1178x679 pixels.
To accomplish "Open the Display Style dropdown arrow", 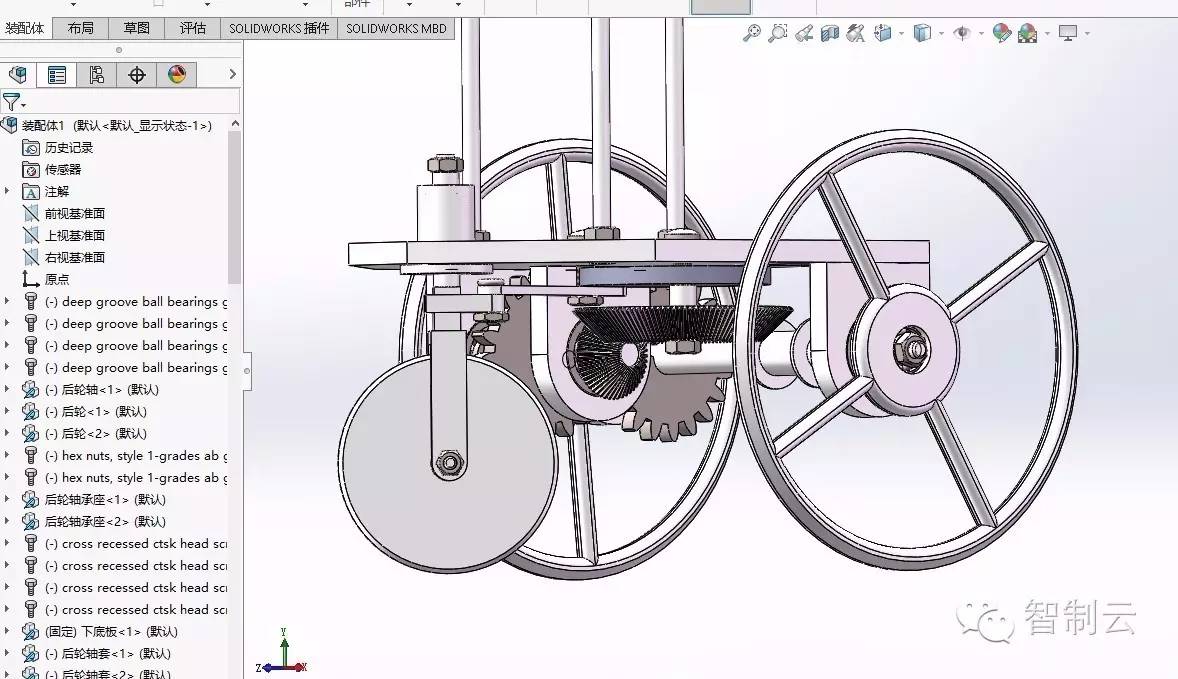I will pos(941,34).
